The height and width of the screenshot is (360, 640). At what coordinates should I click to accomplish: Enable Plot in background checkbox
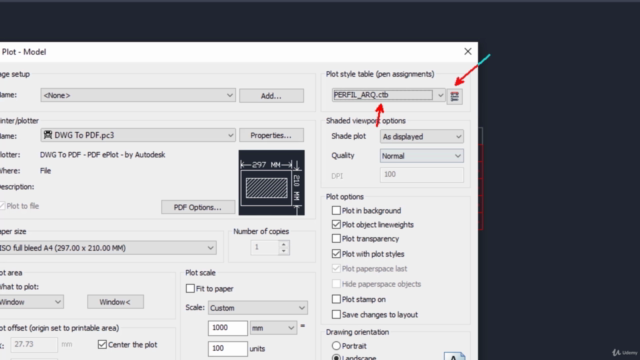click(336, 211)
